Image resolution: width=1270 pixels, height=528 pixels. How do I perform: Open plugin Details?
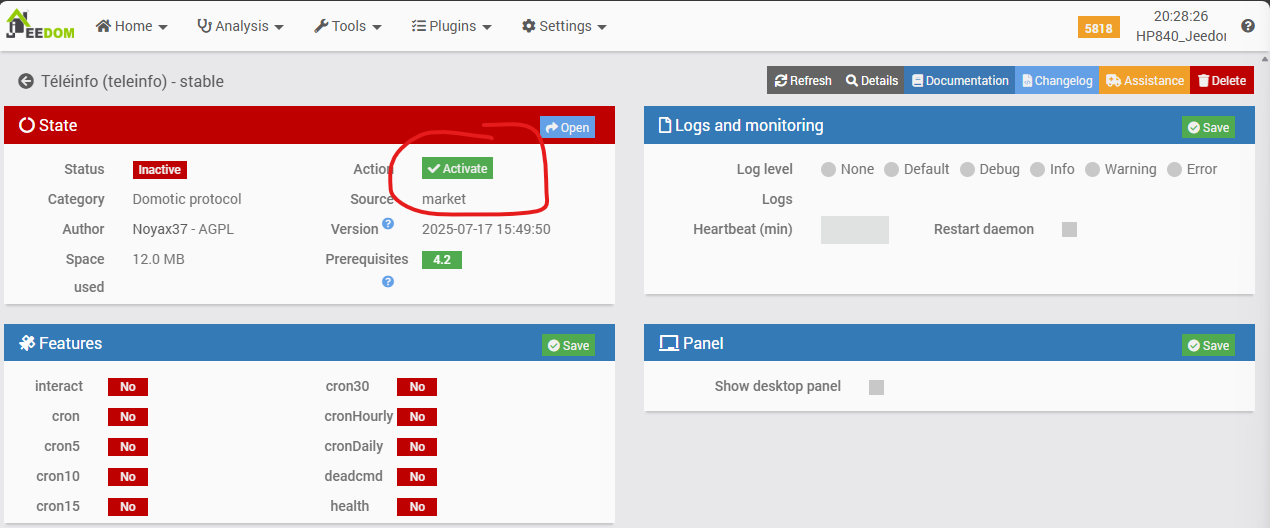(x=871, y=81)
